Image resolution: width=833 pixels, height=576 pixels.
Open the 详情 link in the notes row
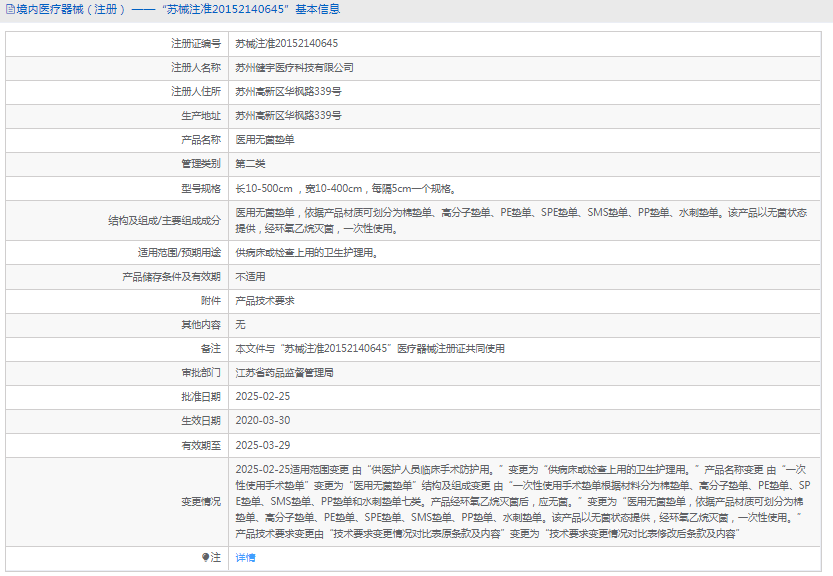[245, 557]
